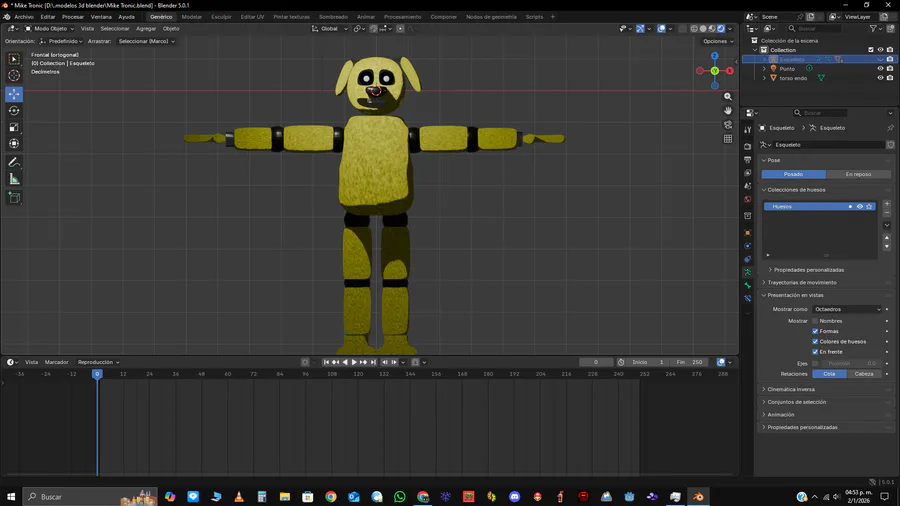This screenshot has height=506, width=900.
Task: Click the current frame number field
Action: click(596, 362)
